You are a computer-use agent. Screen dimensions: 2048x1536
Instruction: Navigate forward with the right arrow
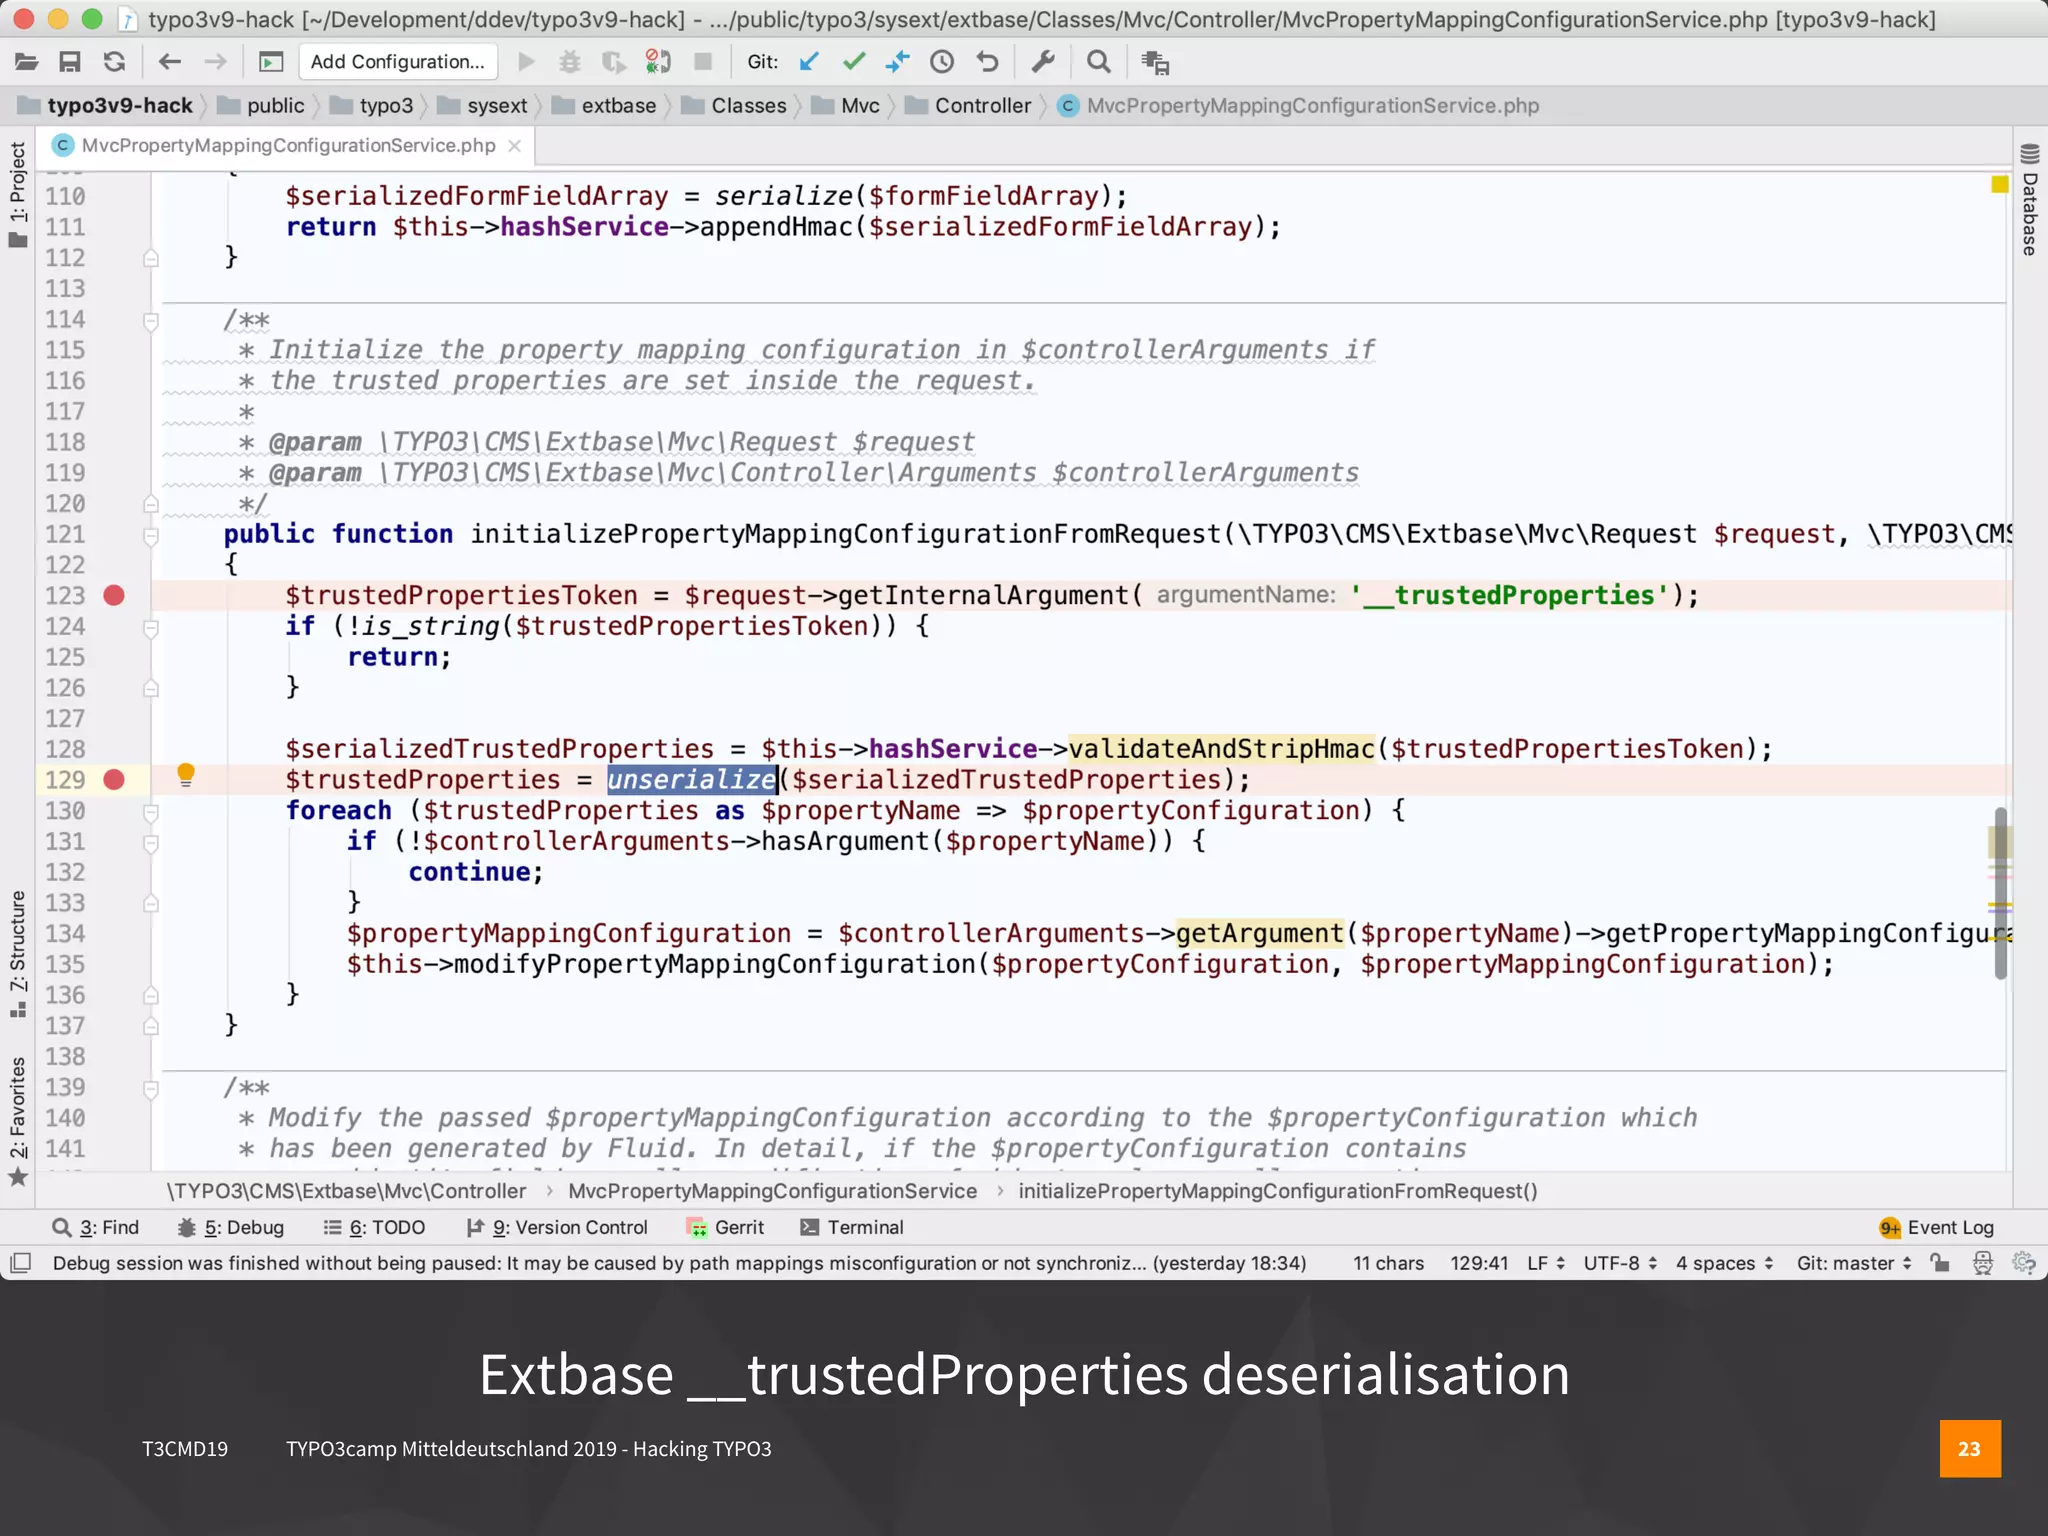point(215,62)
